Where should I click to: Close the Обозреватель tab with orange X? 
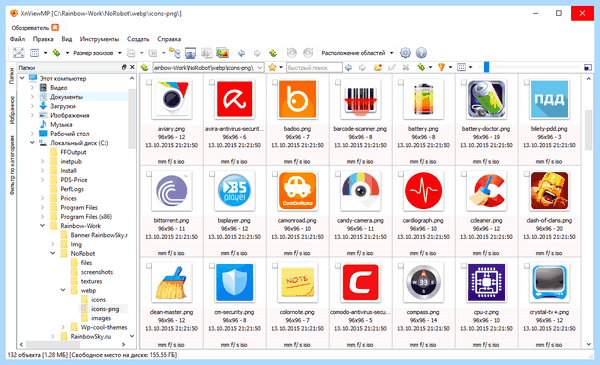pyautogui.click(x=55, y=28)
